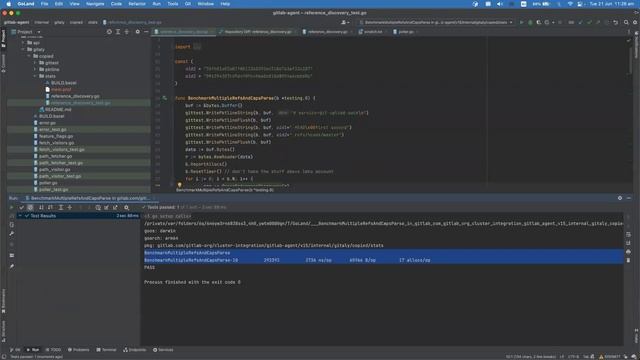
Task: Expand the pktline folder
Action: coord(35,69)
